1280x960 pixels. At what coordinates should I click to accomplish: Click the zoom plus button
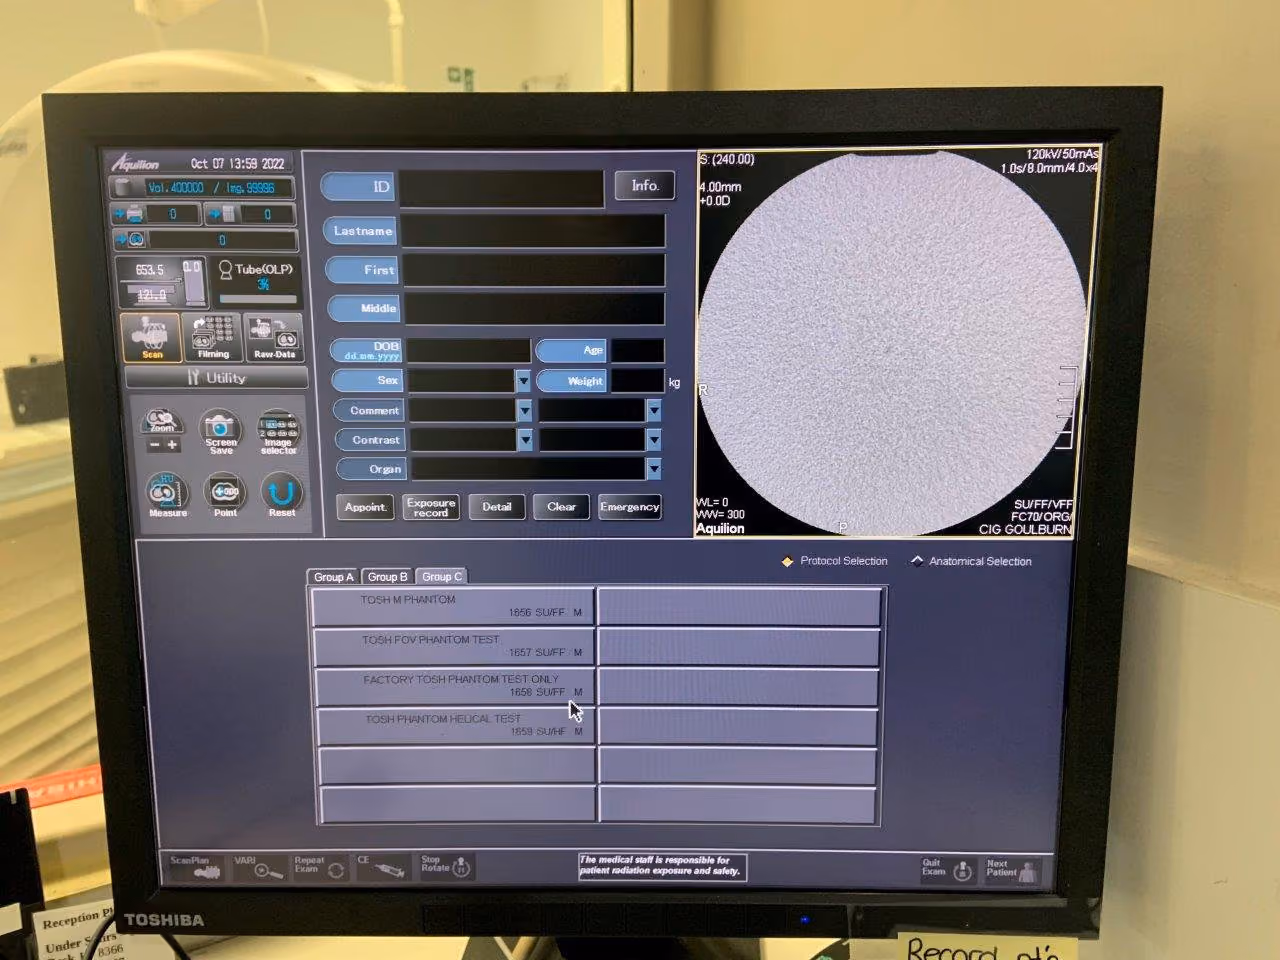coord(172,444)
